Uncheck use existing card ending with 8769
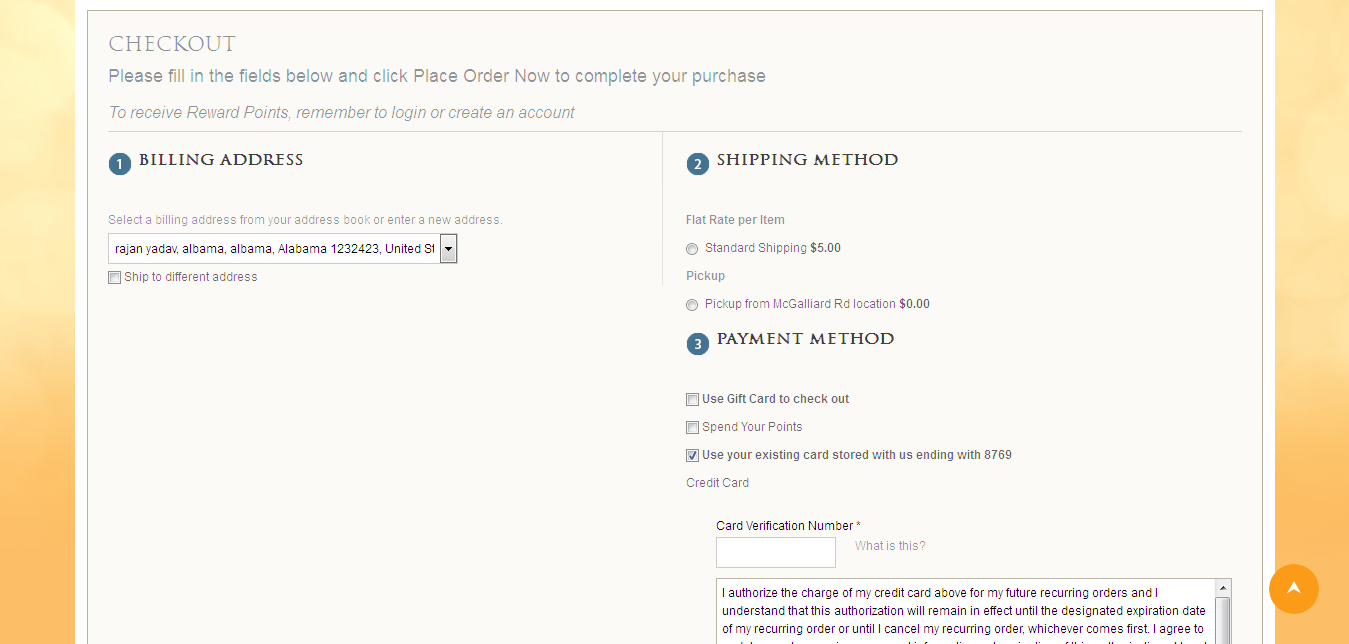This screenshot has width=1349, height=644. 692,456
